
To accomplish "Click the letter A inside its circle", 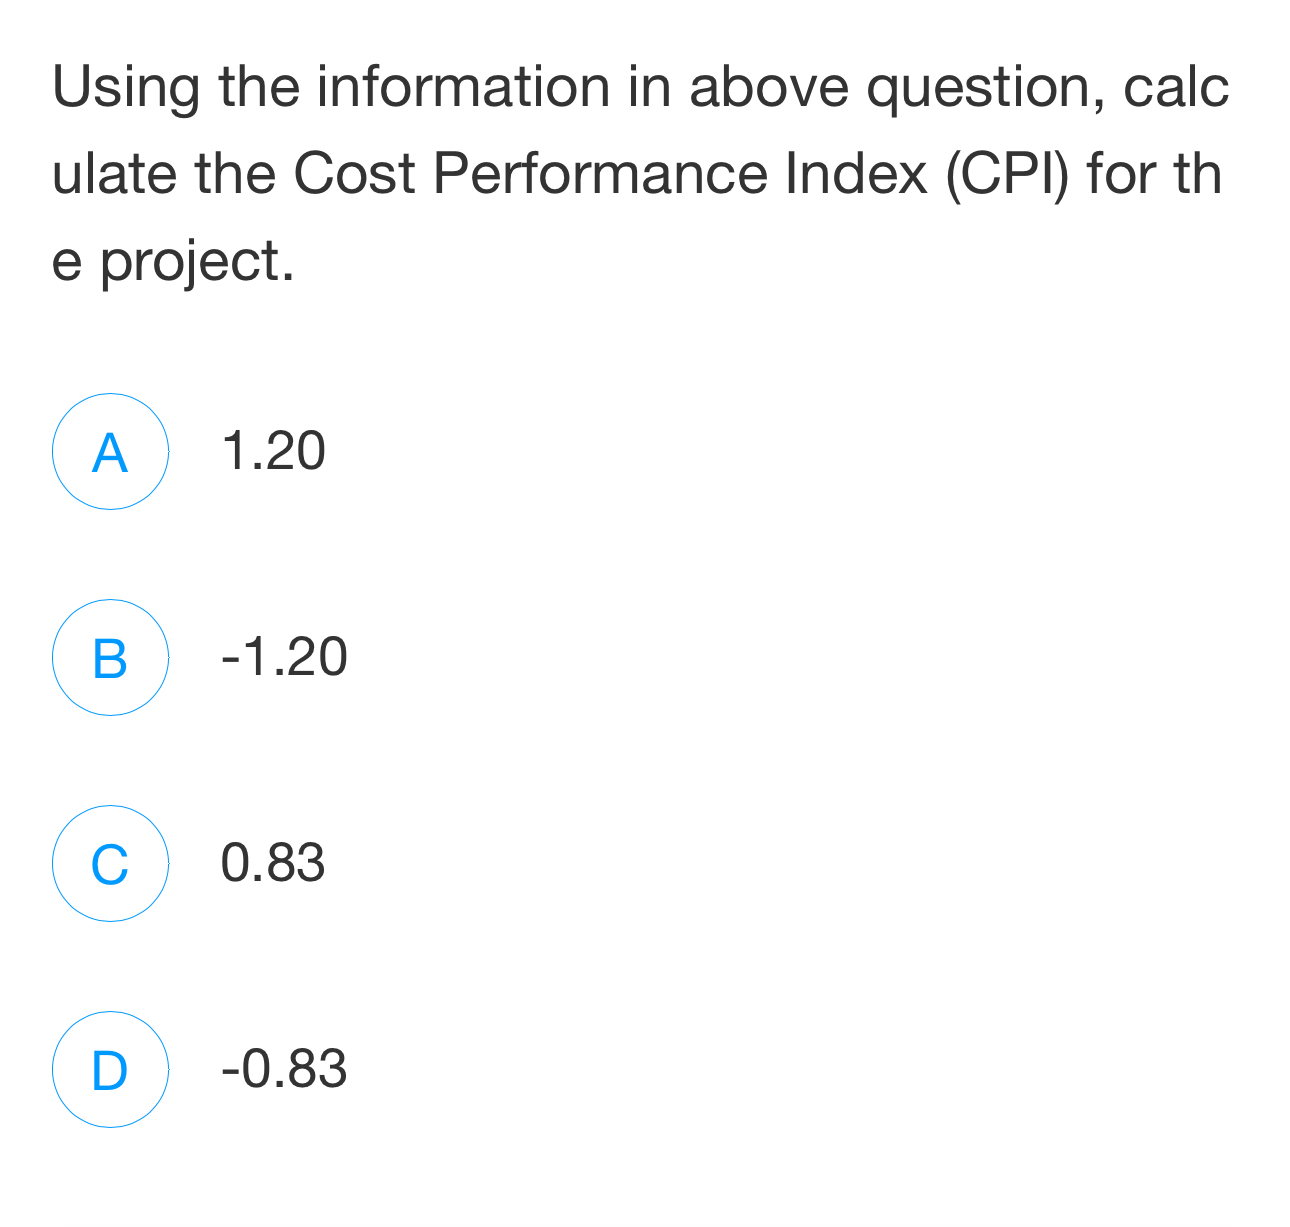I will pos(110,452).
